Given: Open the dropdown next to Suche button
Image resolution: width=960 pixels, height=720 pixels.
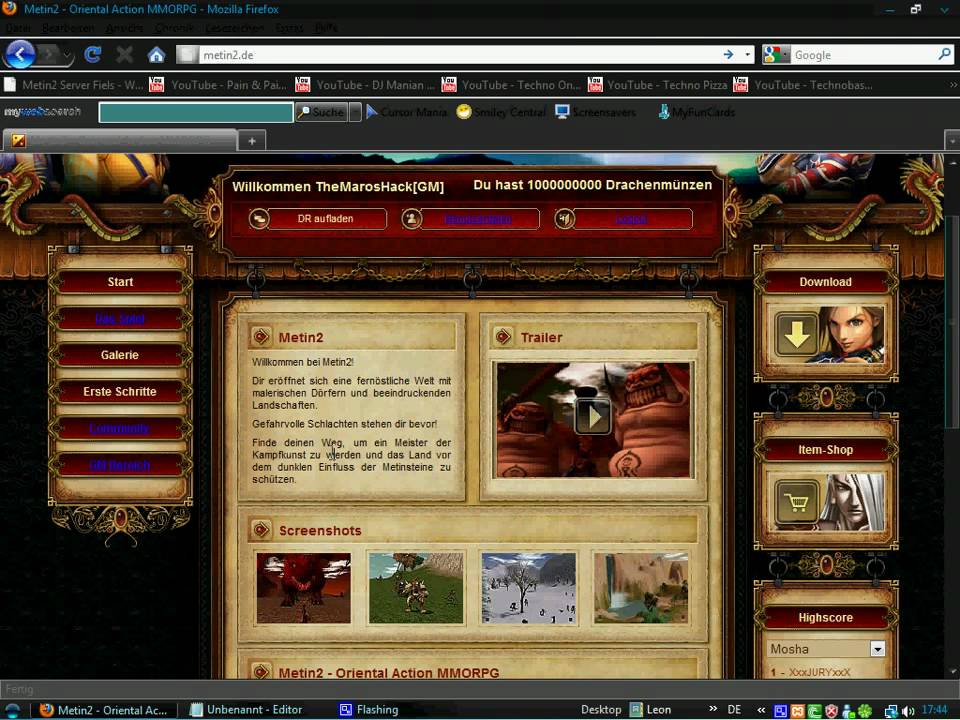Looking at the screenshot, I should click(355, 112).
